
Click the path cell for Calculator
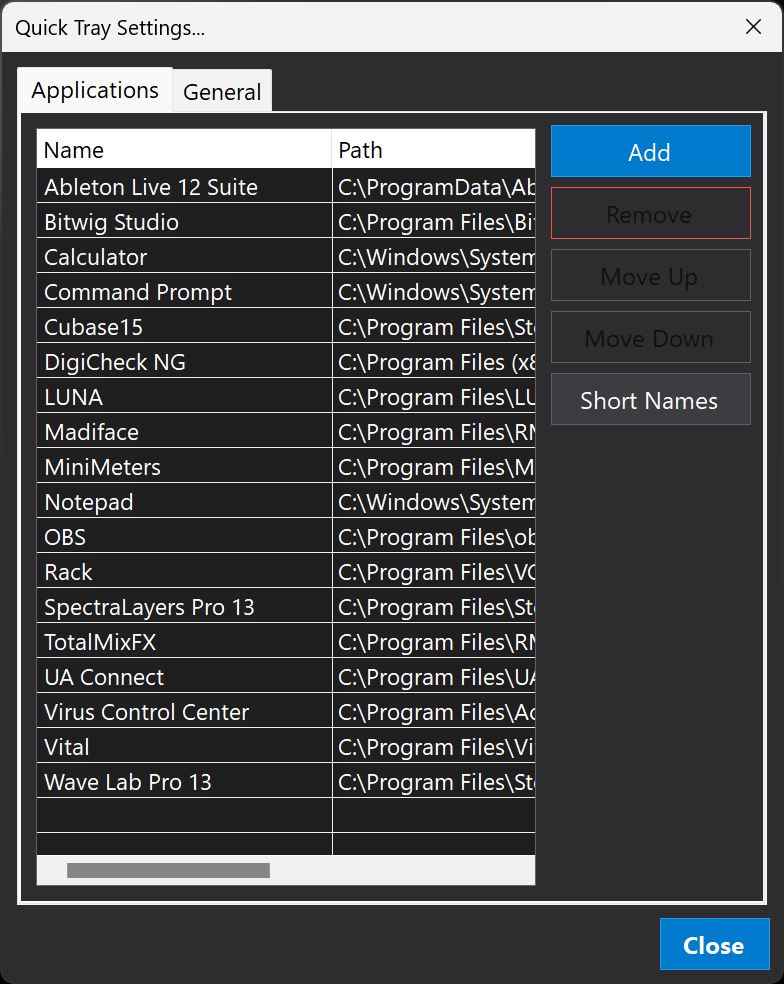click(x=434, y=257)
